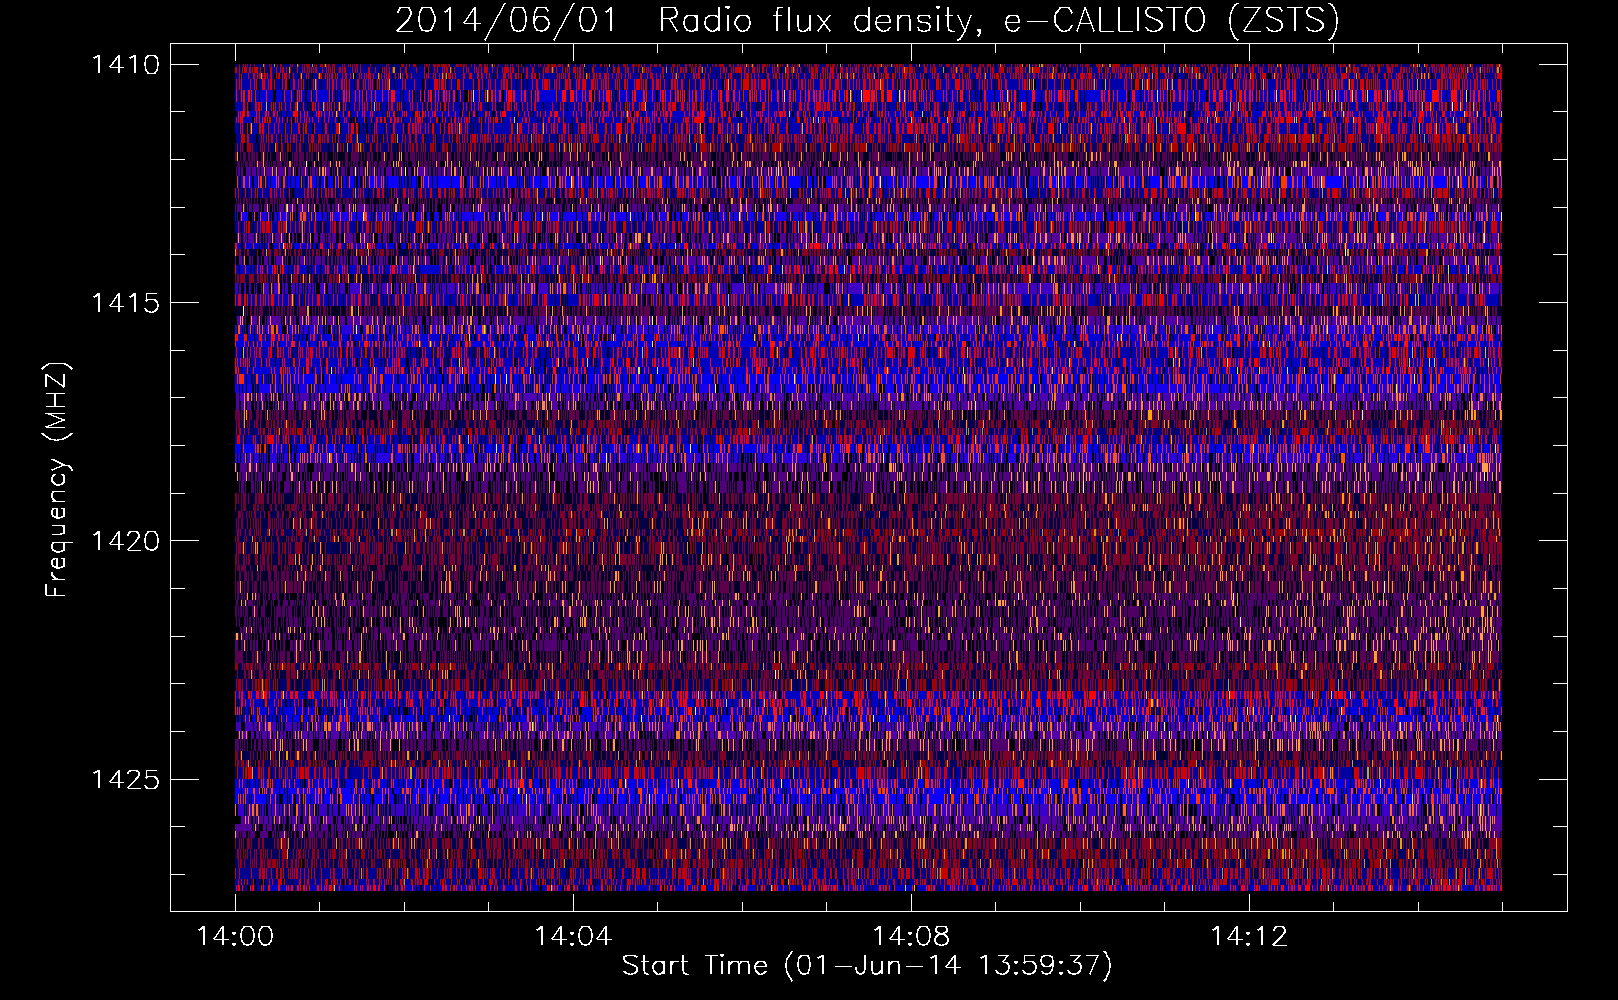Click the 14:04 time axis label
This screenshot has height=1000, width=1618.
572,936
